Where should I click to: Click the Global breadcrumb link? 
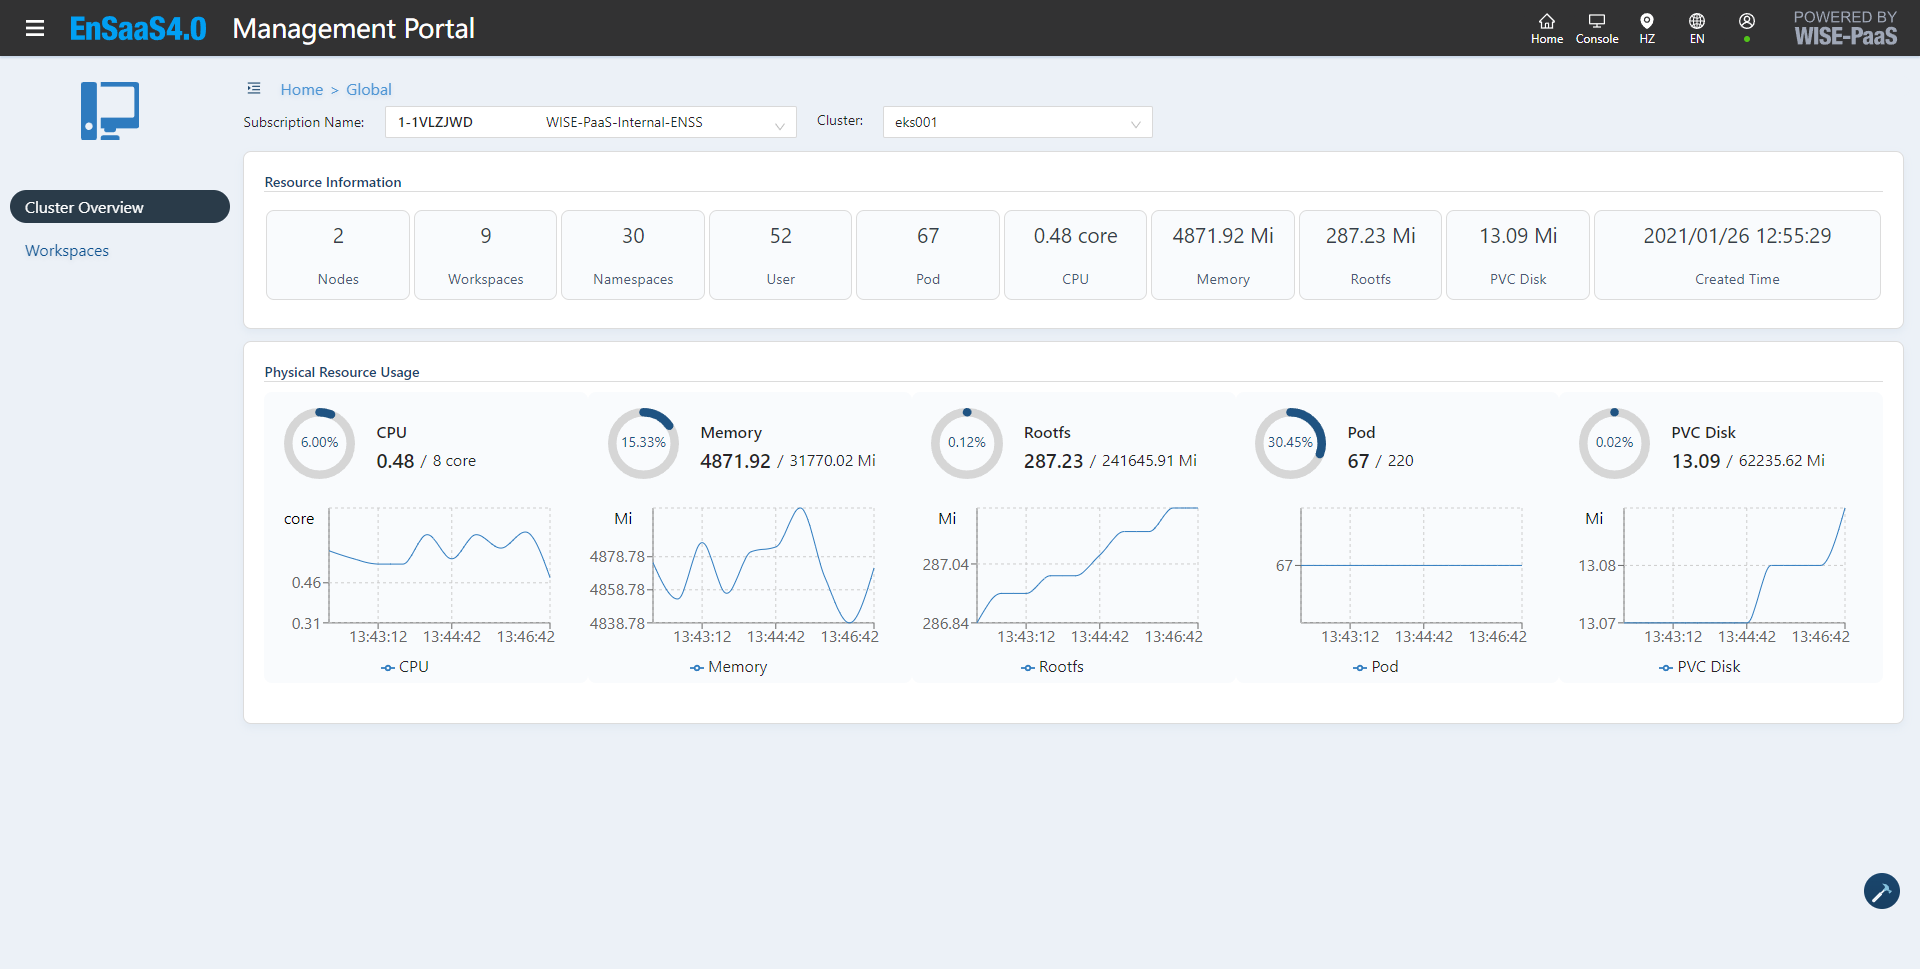[x=369, y=89]
